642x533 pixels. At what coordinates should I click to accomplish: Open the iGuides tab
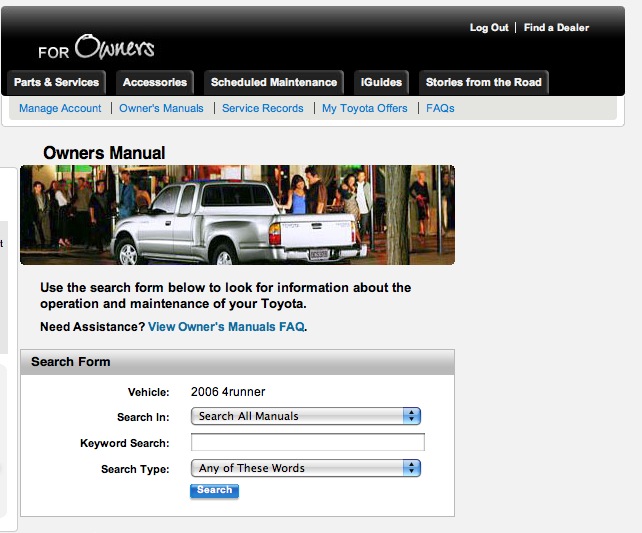[381, 82]
